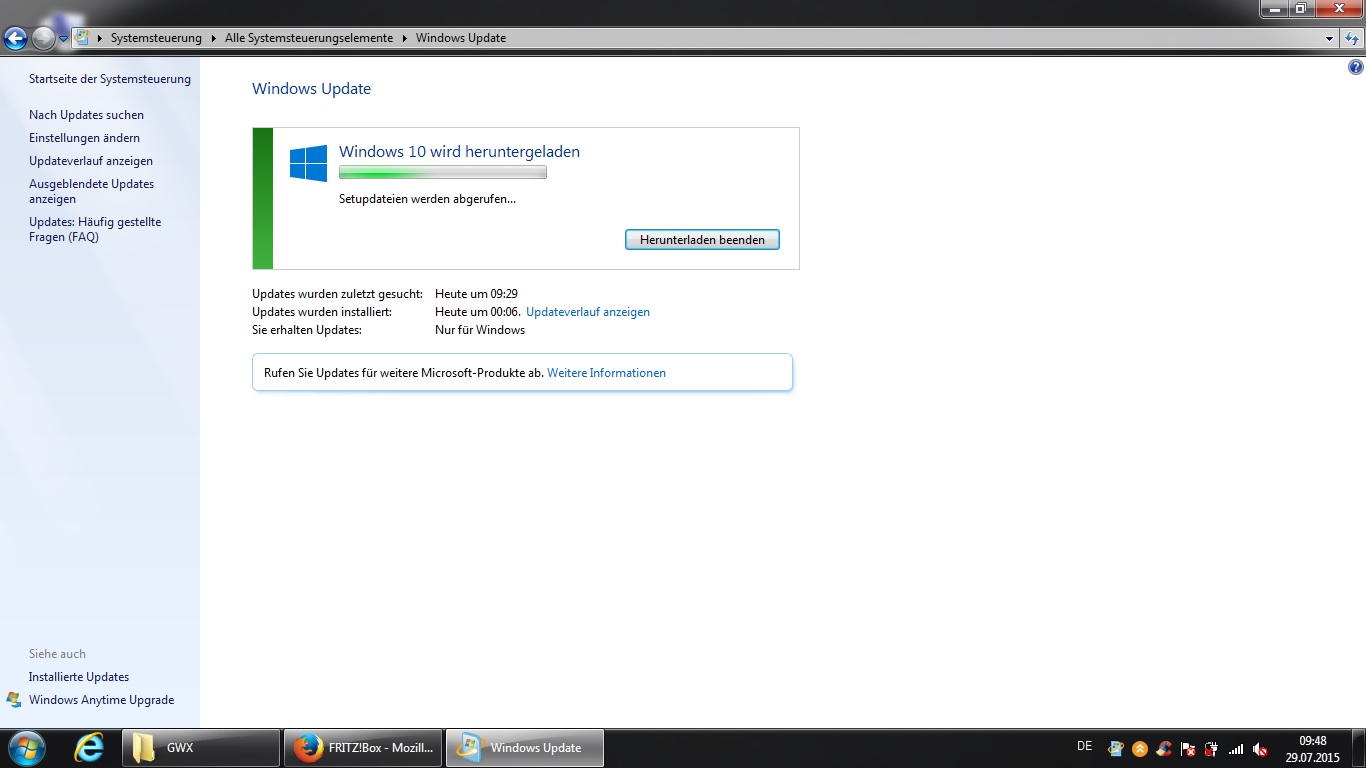Image resolution: width=1366 pixels, height=768 pixels.
Task: Open Updates: Häufig gestellte Fragen (FAQ)
Action: click(x=95, y=229)
